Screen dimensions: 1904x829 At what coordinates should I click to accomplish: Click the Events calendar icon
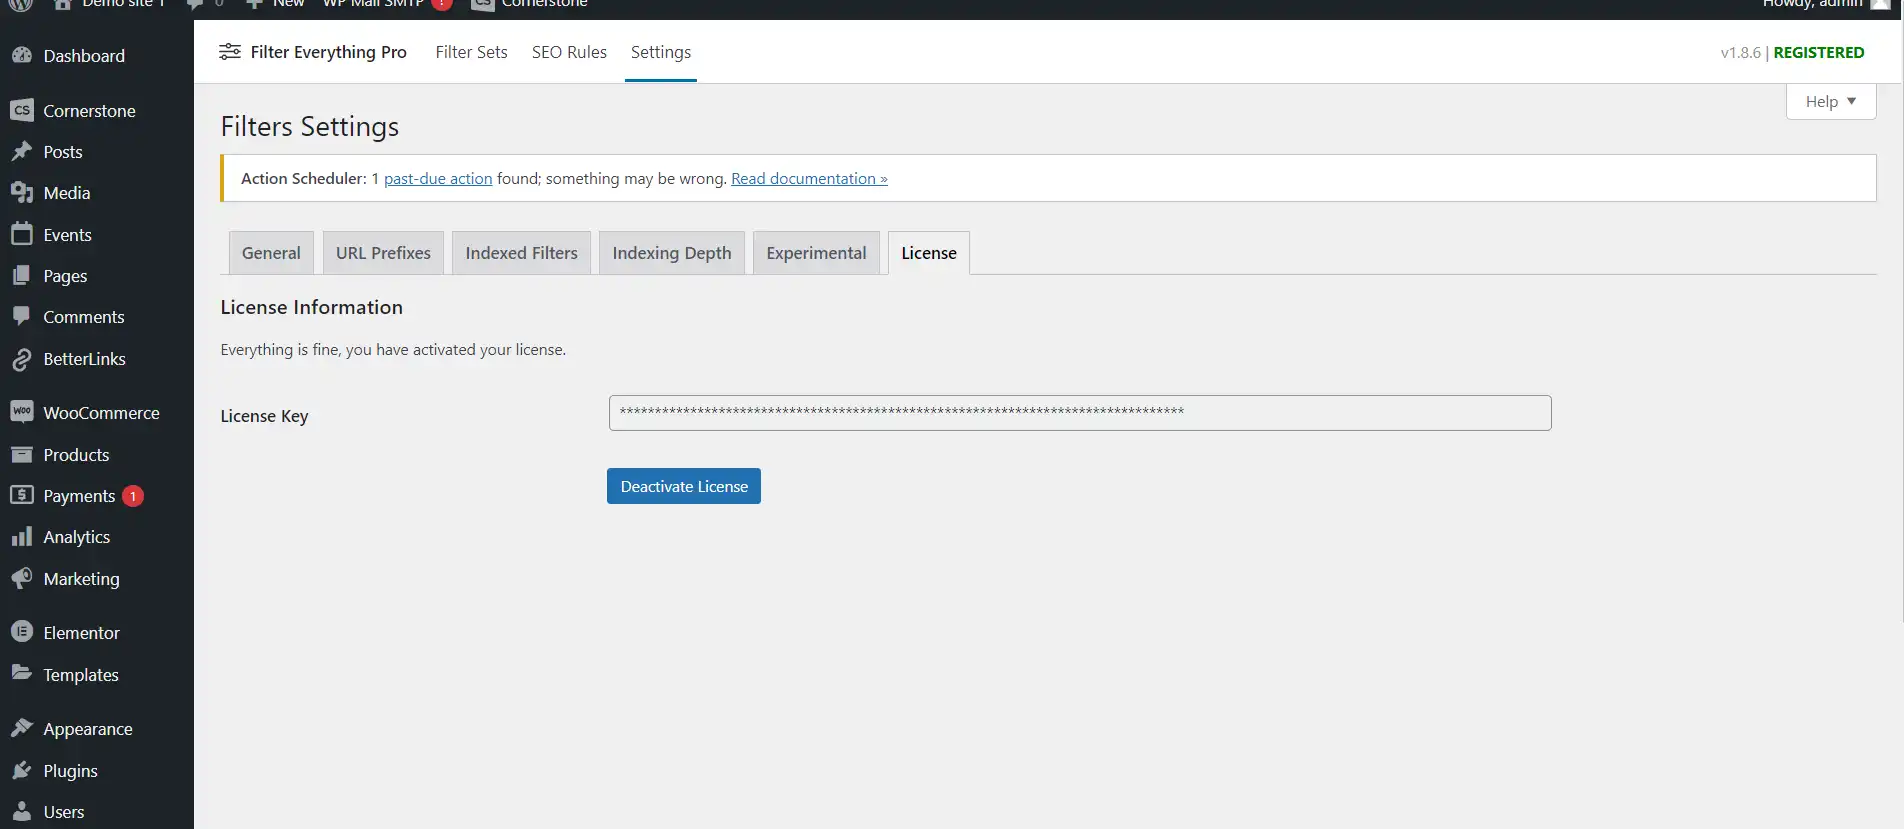click(x=22, y=234)
